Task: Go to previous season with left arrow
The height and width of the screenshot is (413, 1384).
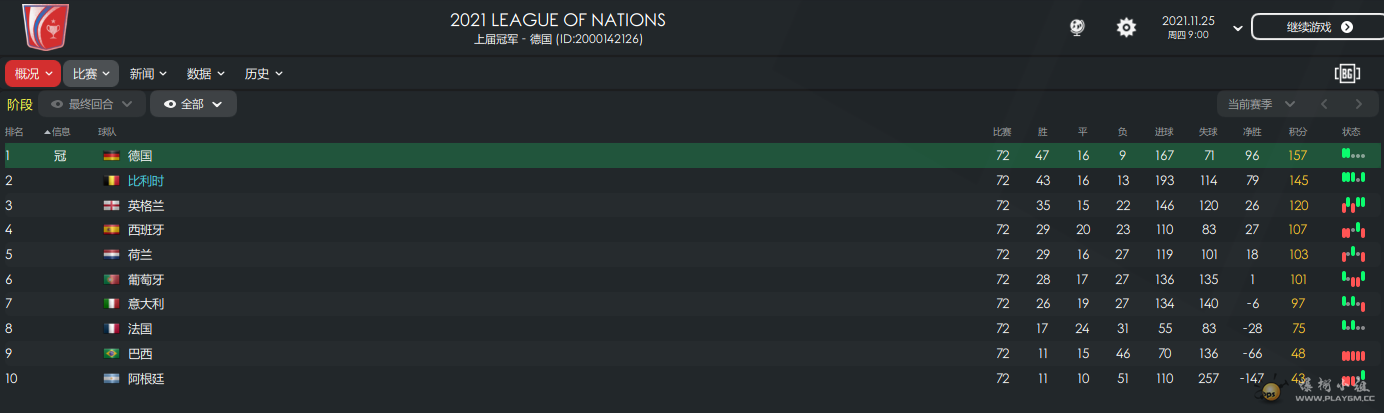Action: tap(1323, 104)
